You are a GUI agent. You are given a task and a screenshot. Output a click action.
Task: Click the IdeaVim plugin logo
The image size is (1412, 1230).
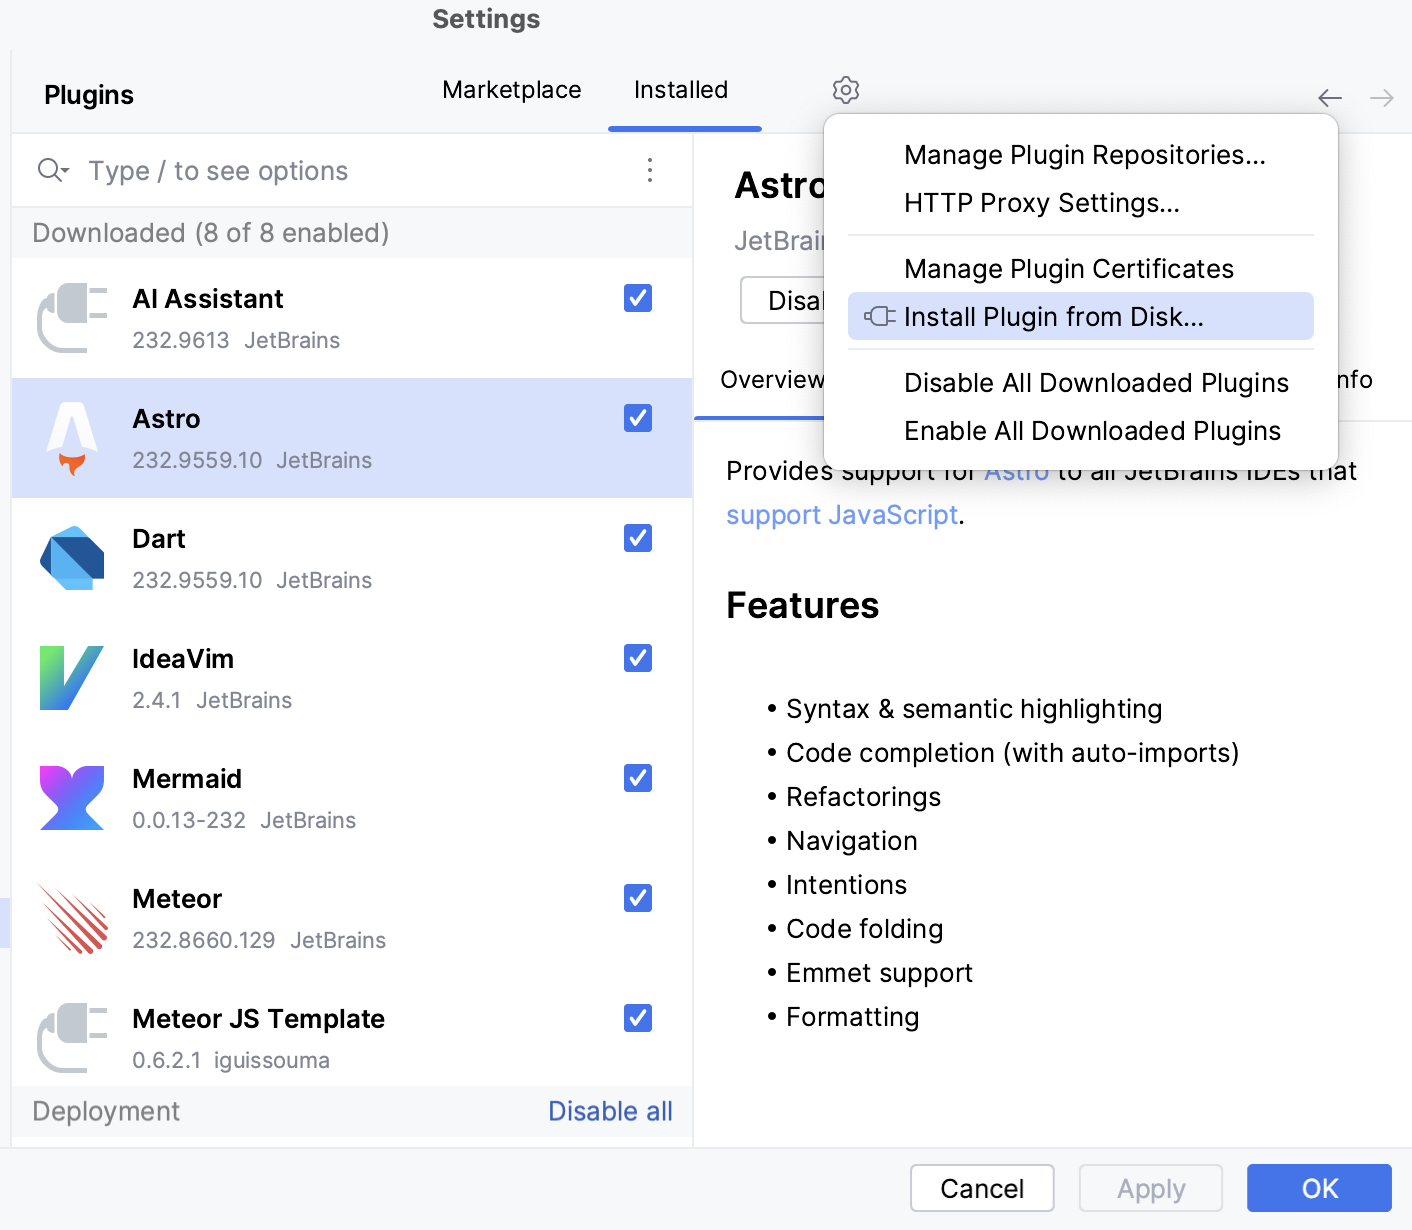(x=72, y=678)
